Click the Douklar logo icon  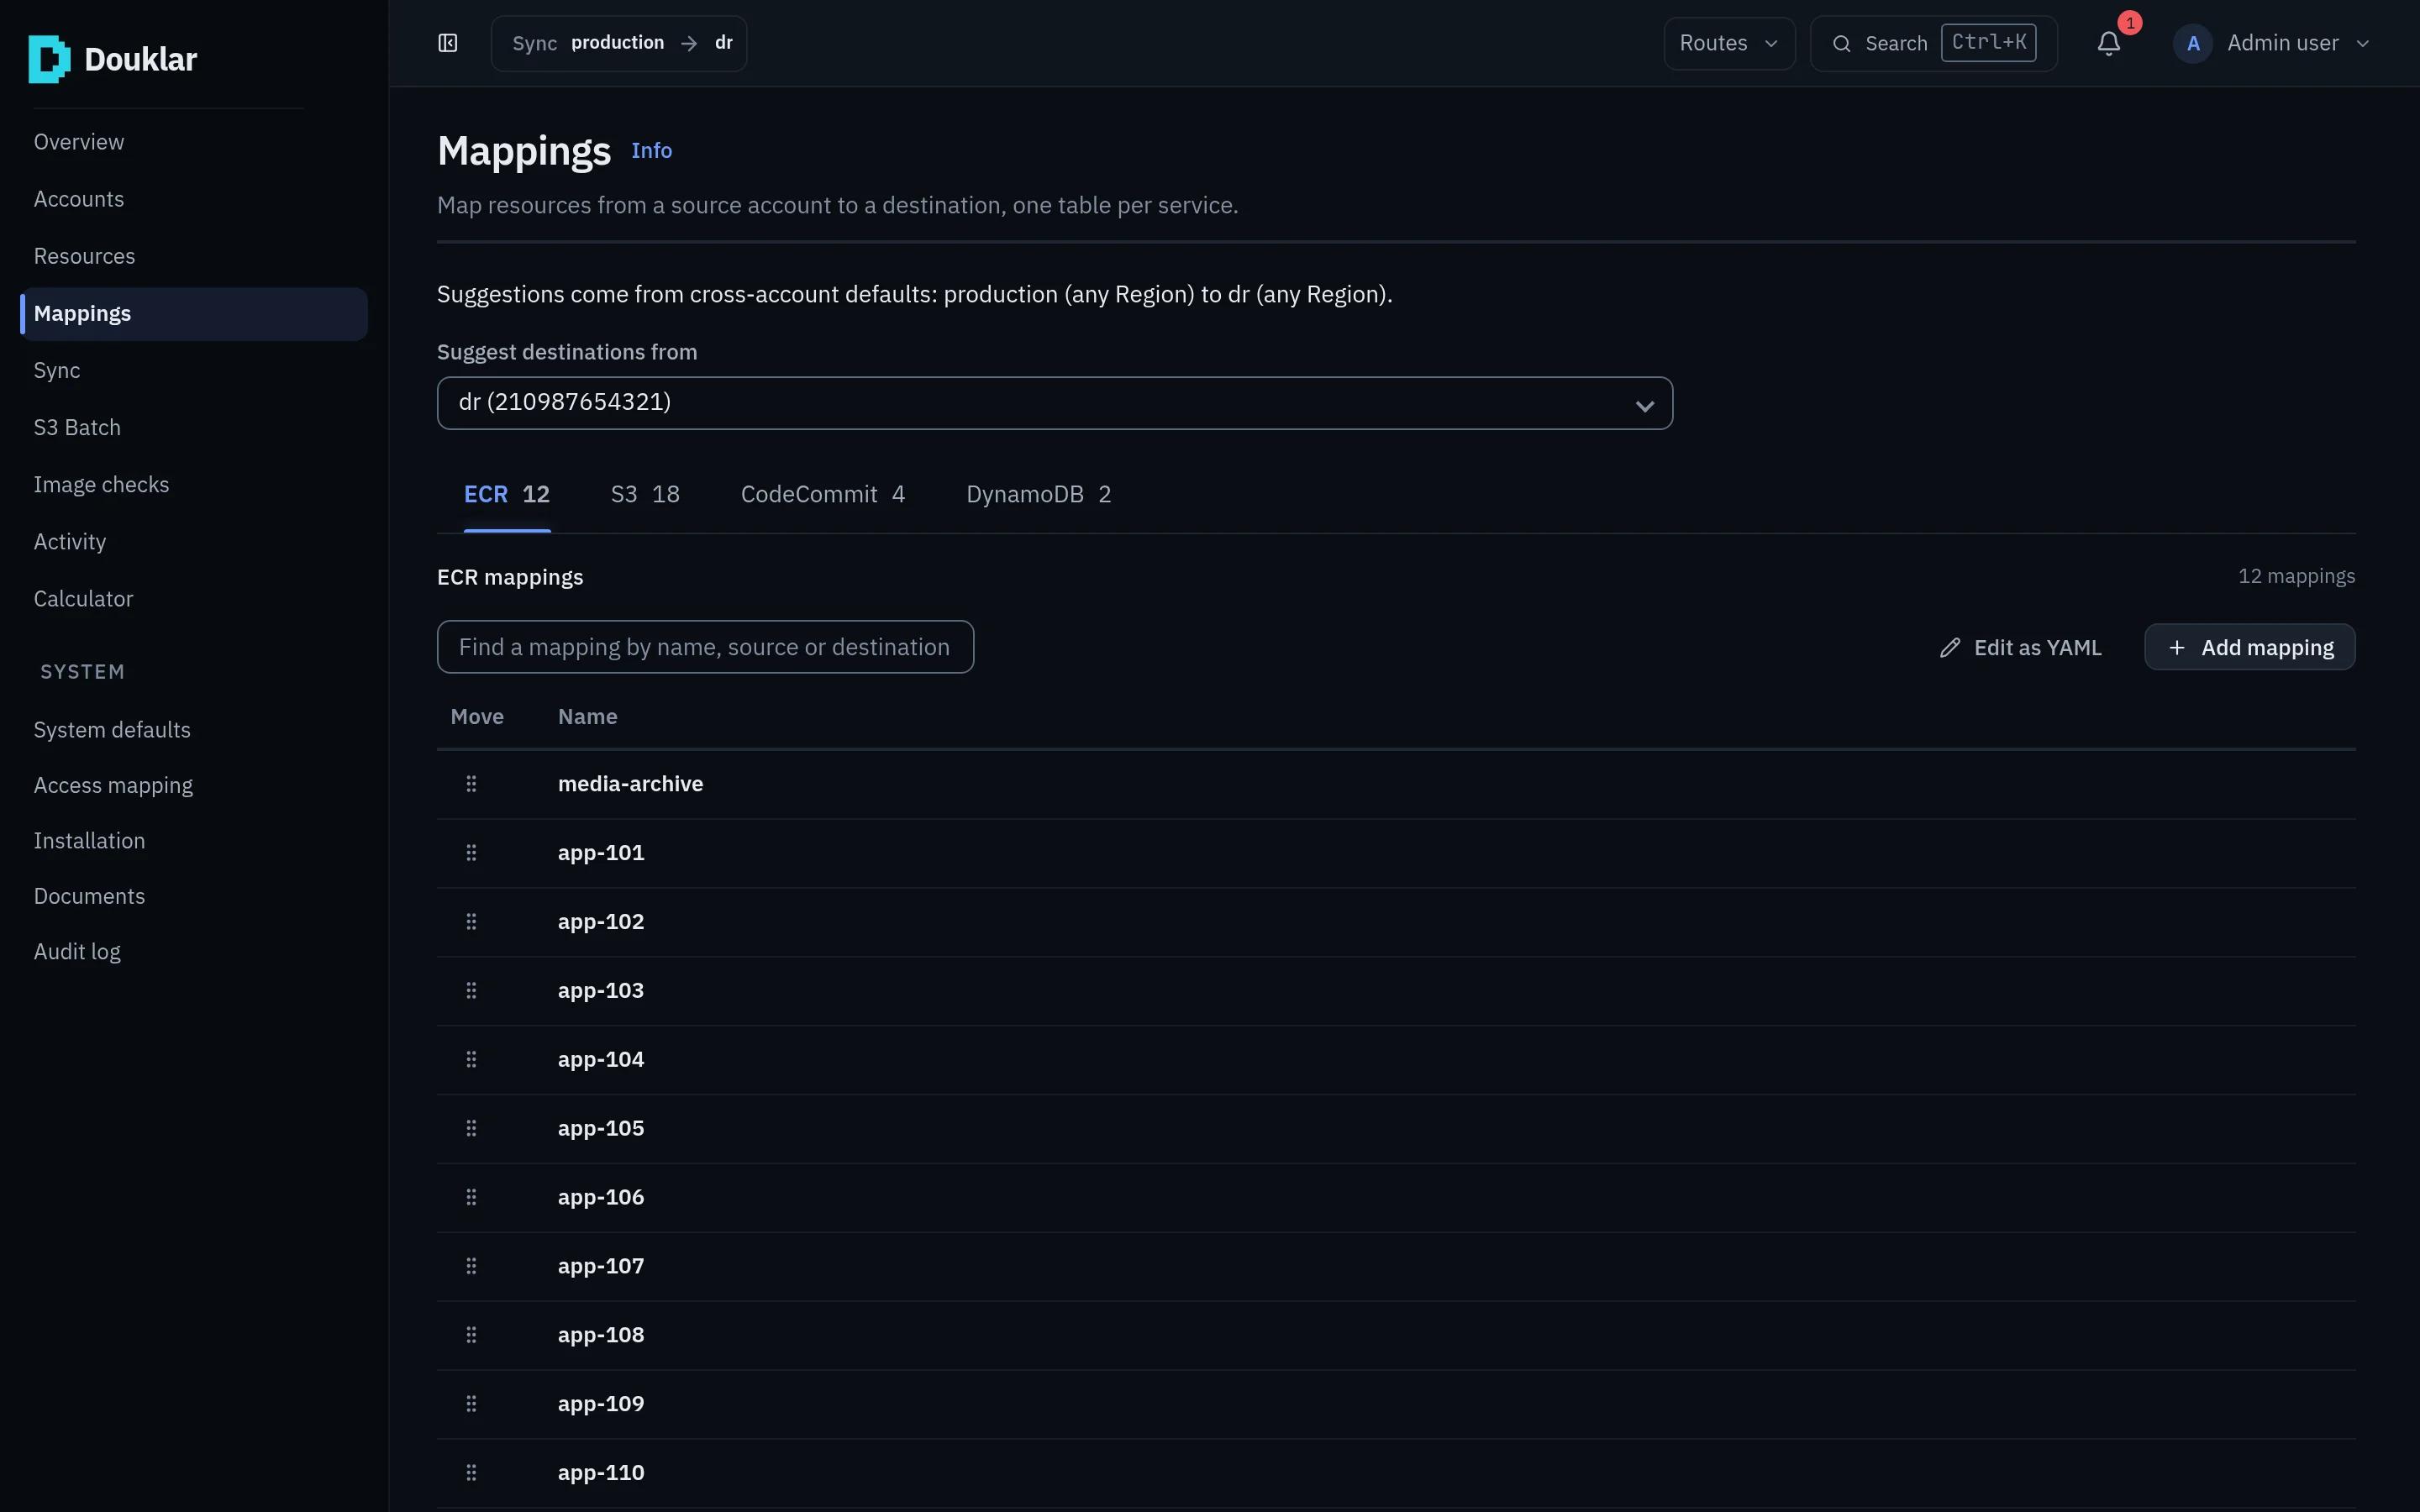[49, 59]
